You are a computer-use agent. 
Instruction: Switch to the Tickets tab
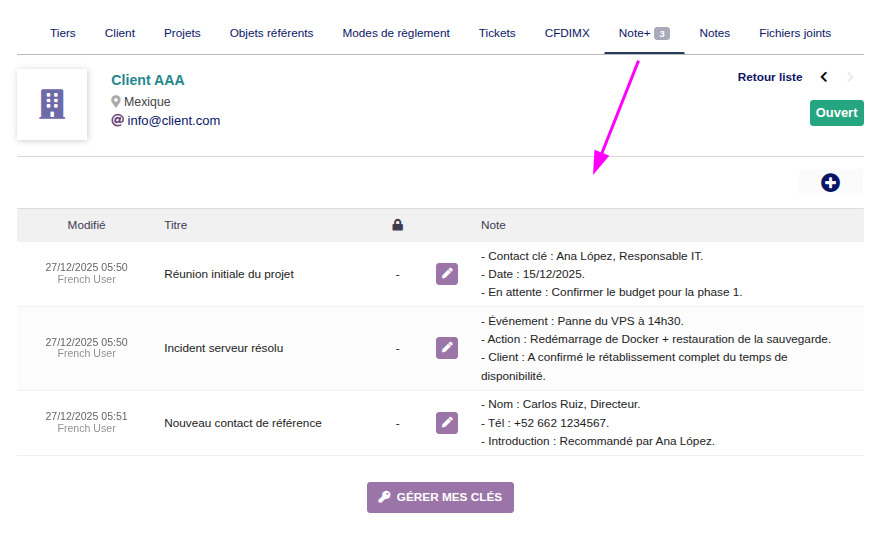[497, 33]
